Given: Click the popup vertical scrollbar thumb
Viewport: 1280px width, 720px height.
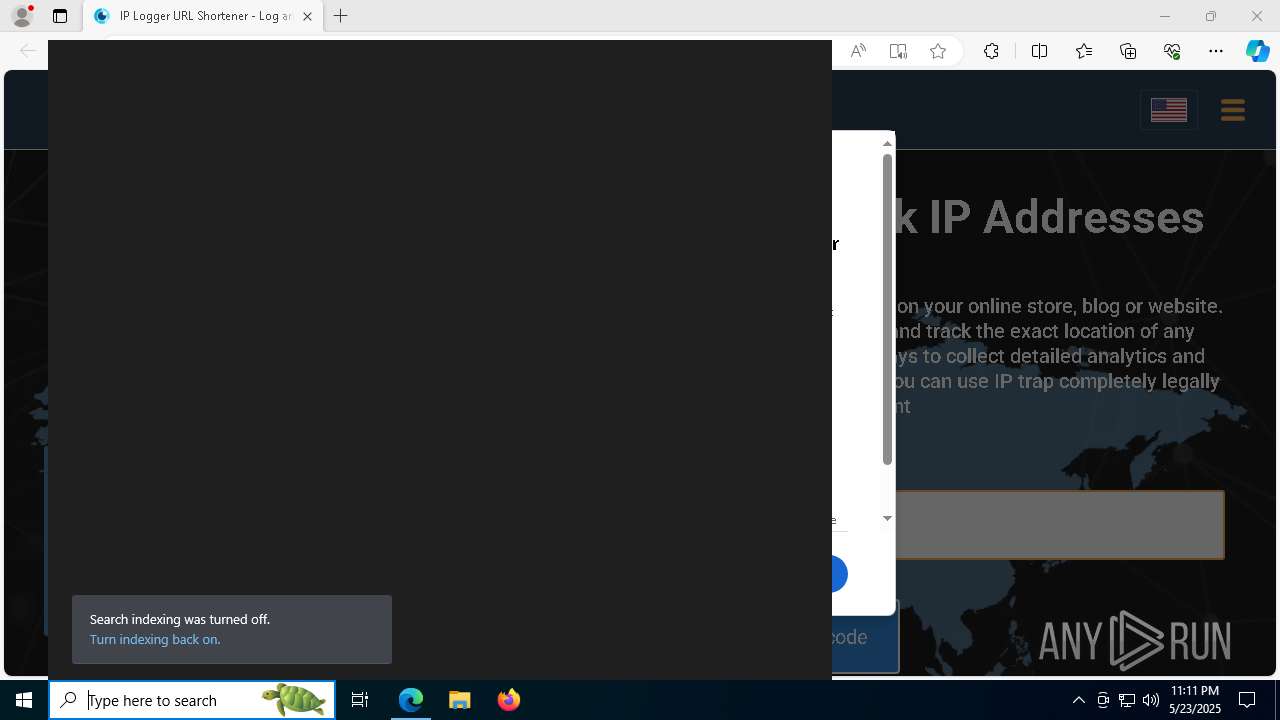Looking at the screenshot, I should tap(887, 310).
